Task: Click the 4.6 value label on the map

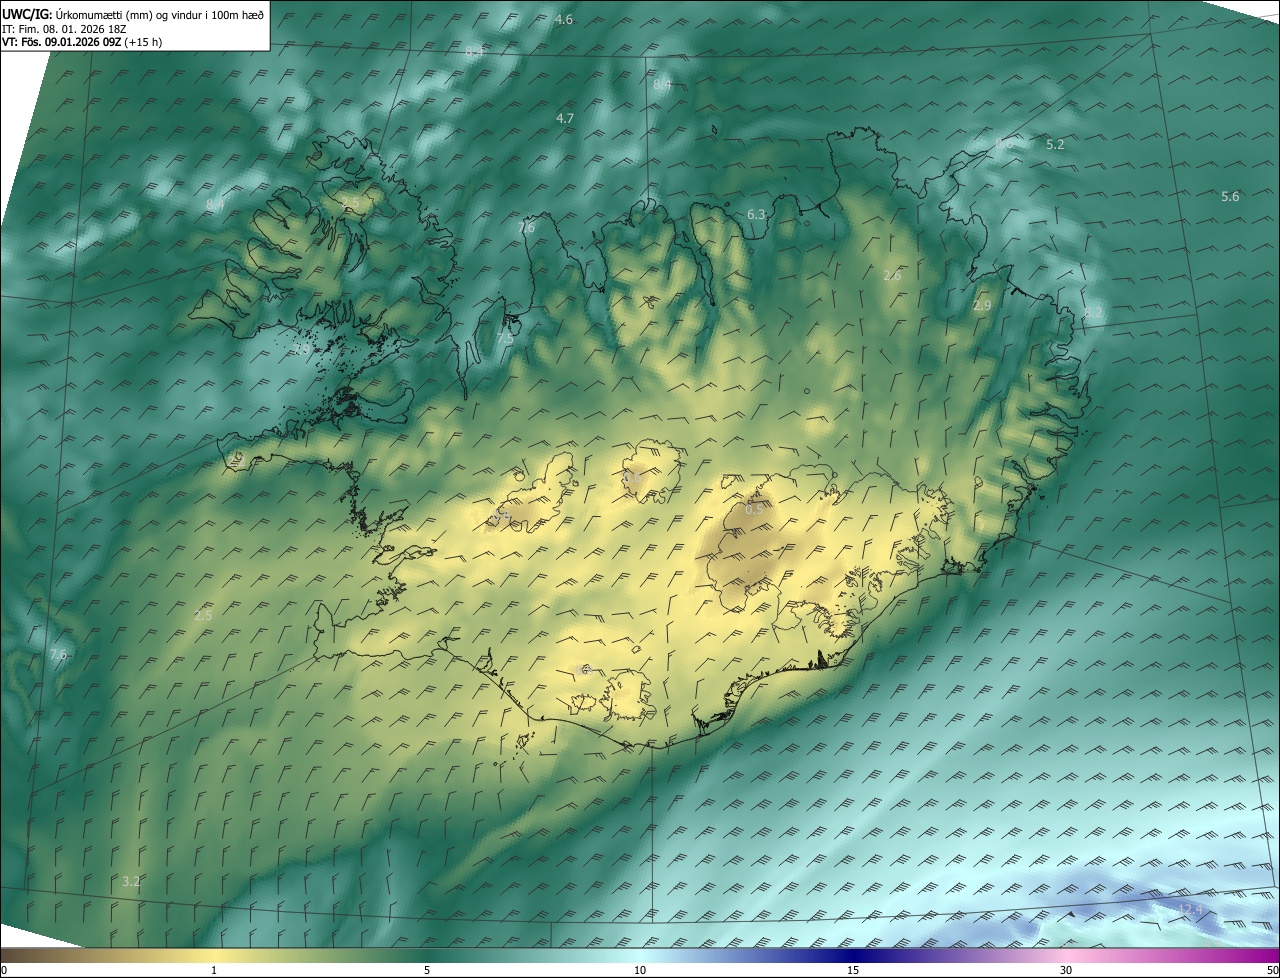Action: coord(564,20)
